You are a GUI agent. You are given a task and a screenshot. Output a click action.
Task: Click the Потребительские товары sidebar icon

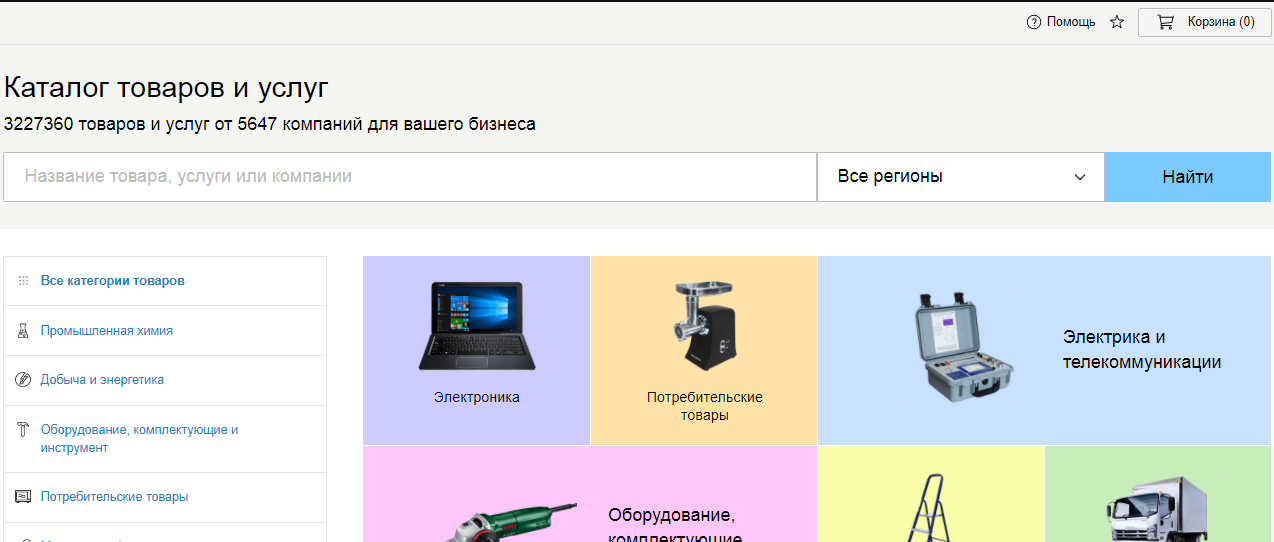[23, 497]
